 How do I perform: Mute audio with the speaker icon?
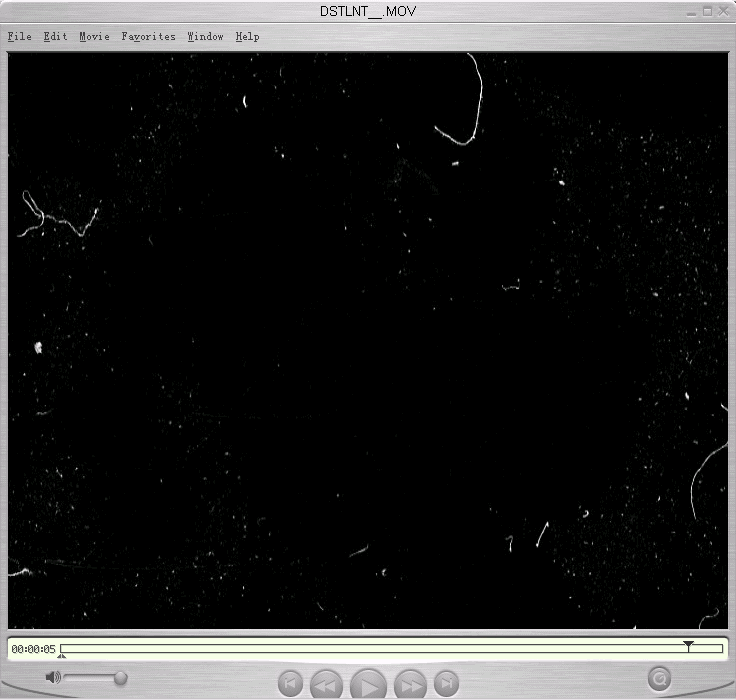click(x=53, y=677)
